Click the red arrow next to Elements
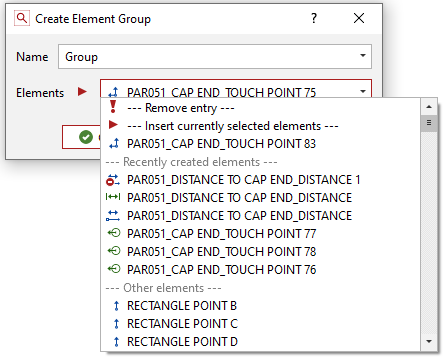 click(82, 92)
